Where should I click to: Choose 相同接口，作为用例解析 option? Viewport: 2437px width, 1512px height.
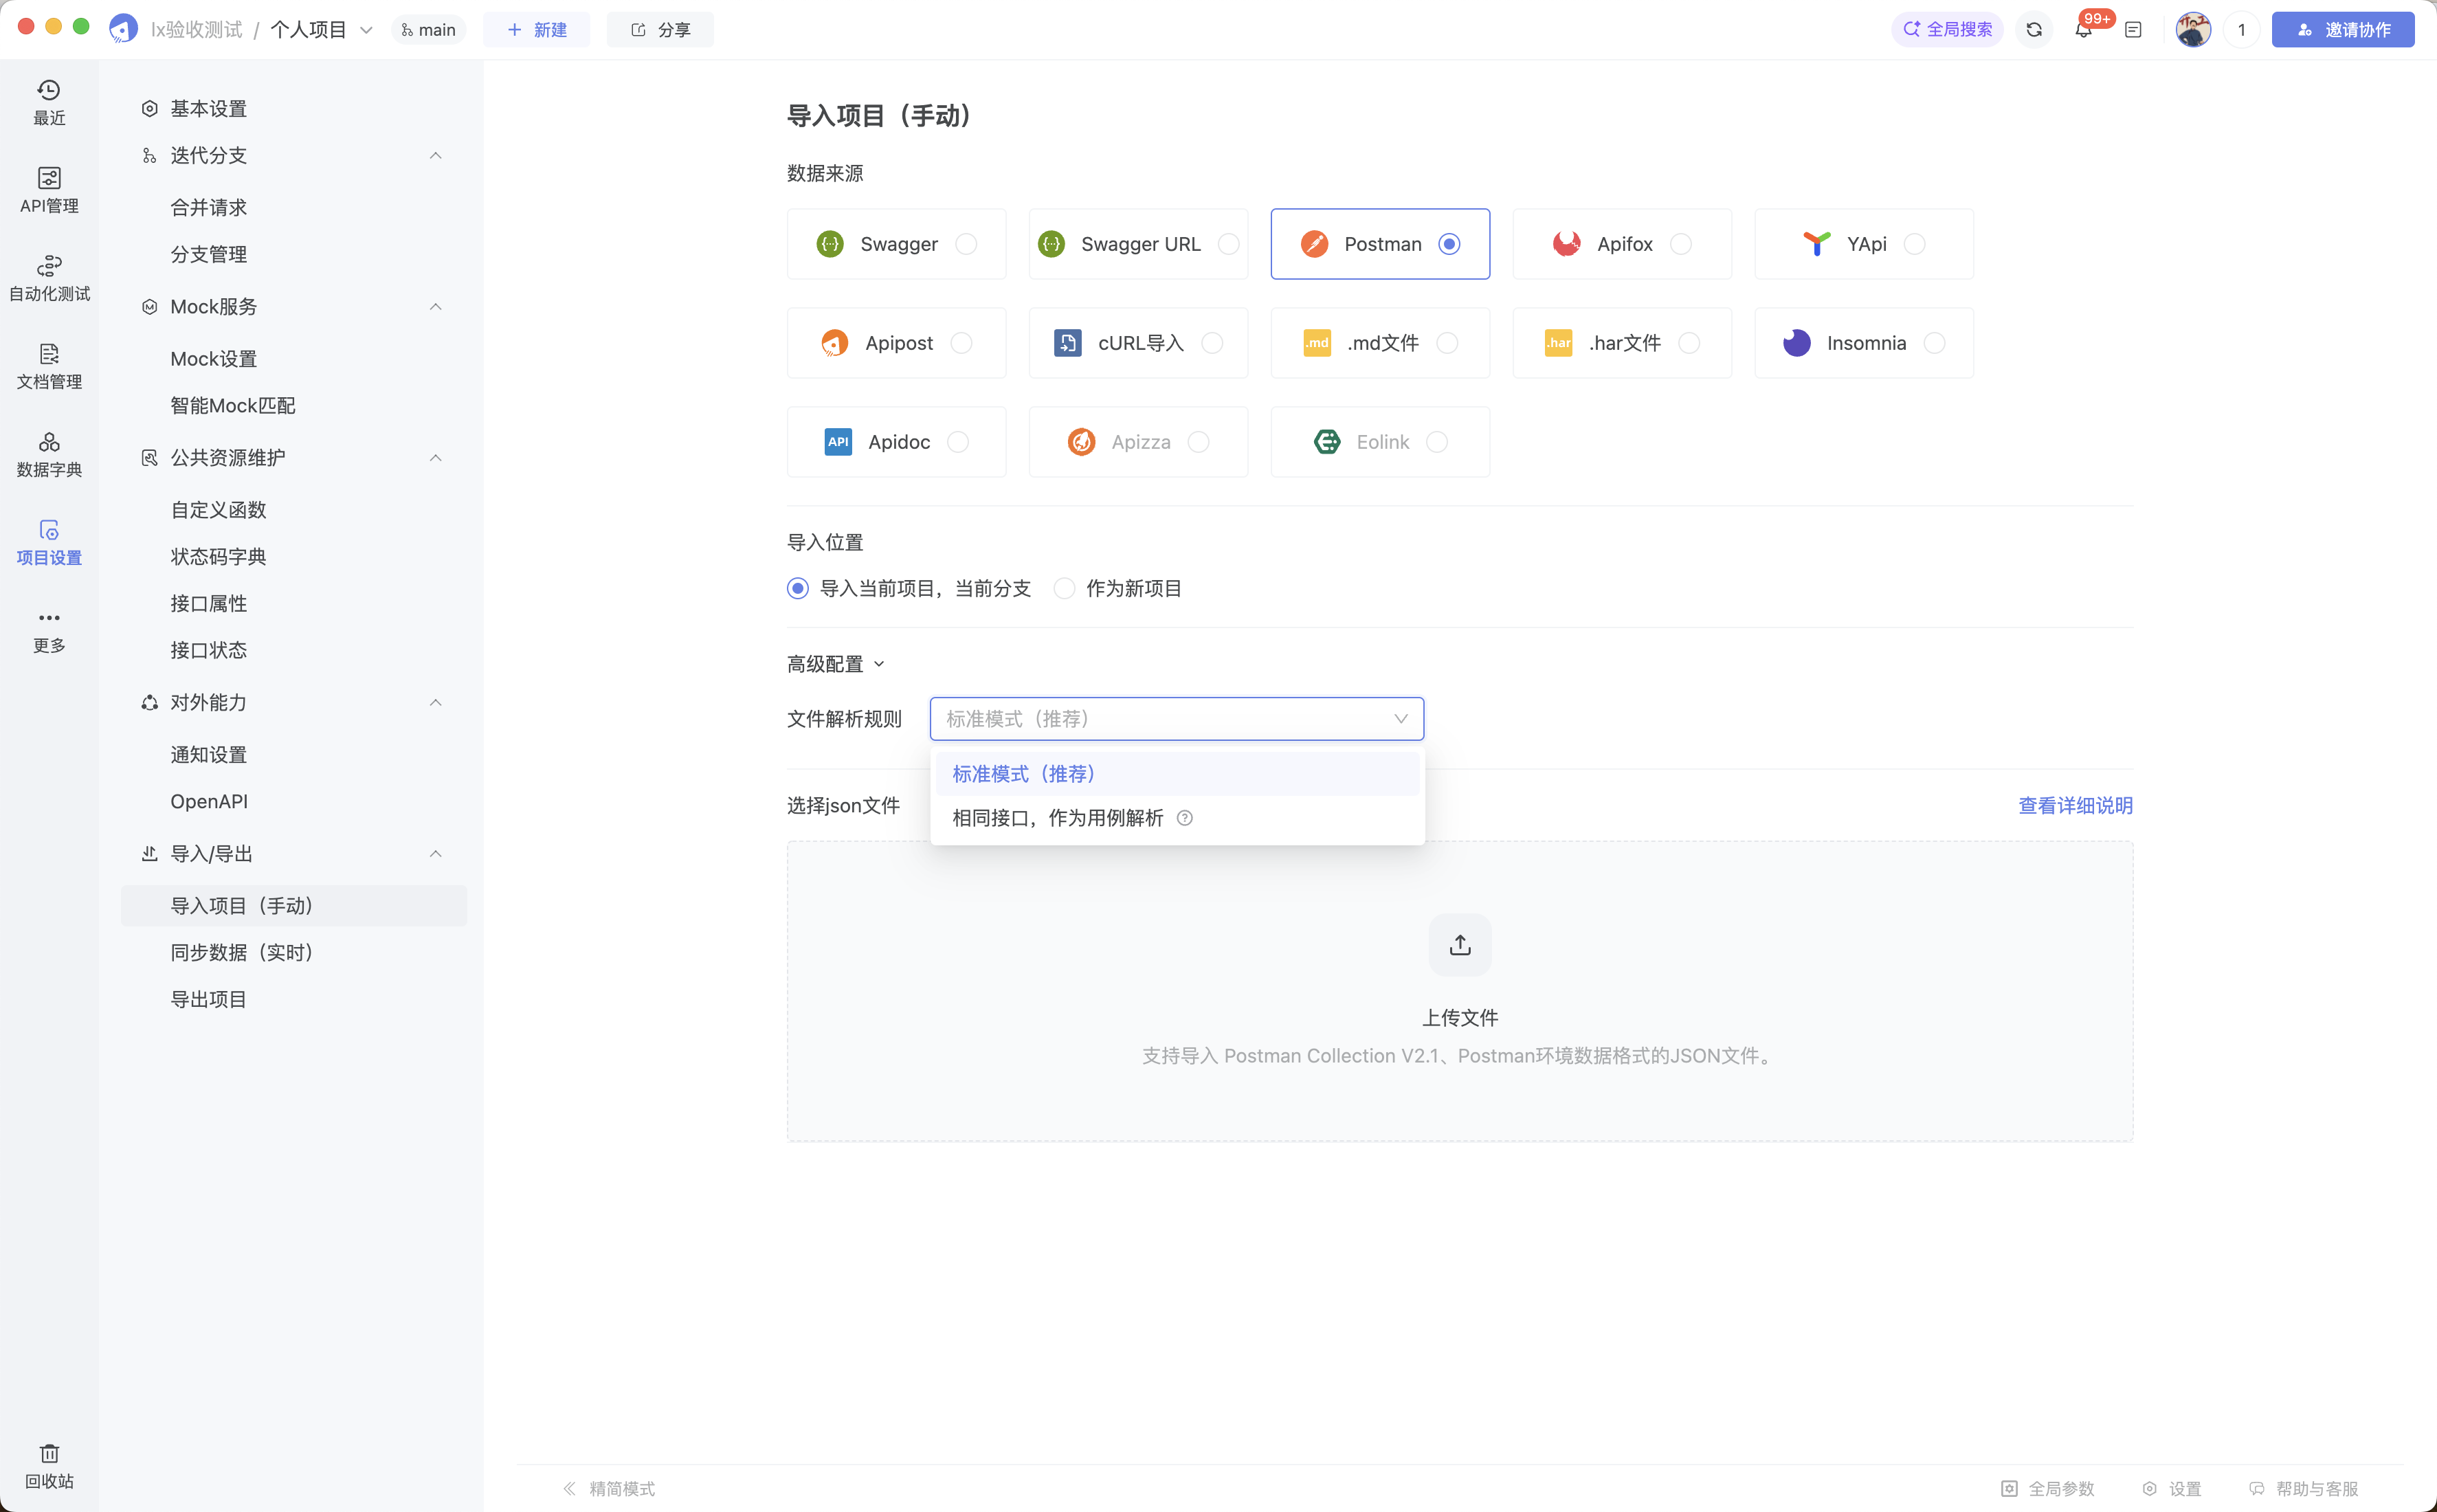(1177, 818)
